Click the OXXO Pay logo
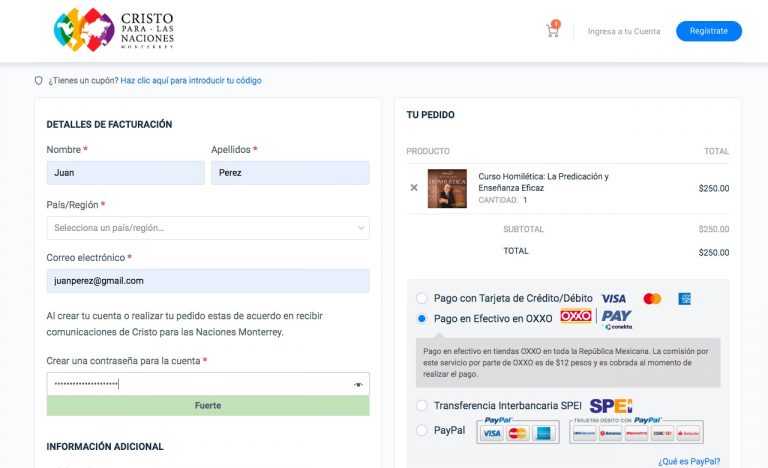Screen dimensions: 768x468 point(596,318)
